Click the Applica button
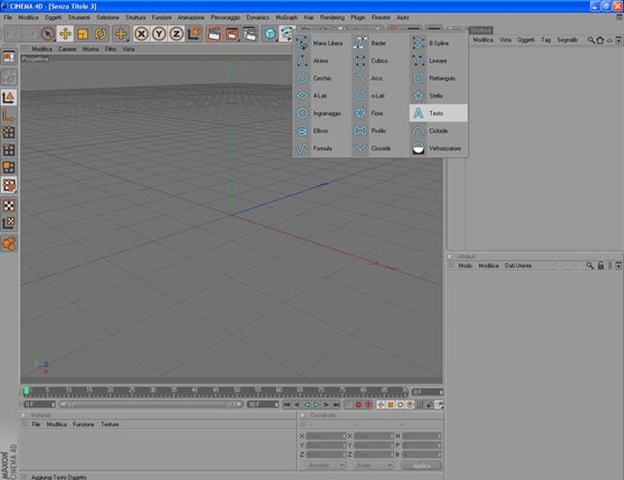 pos(421,465)
